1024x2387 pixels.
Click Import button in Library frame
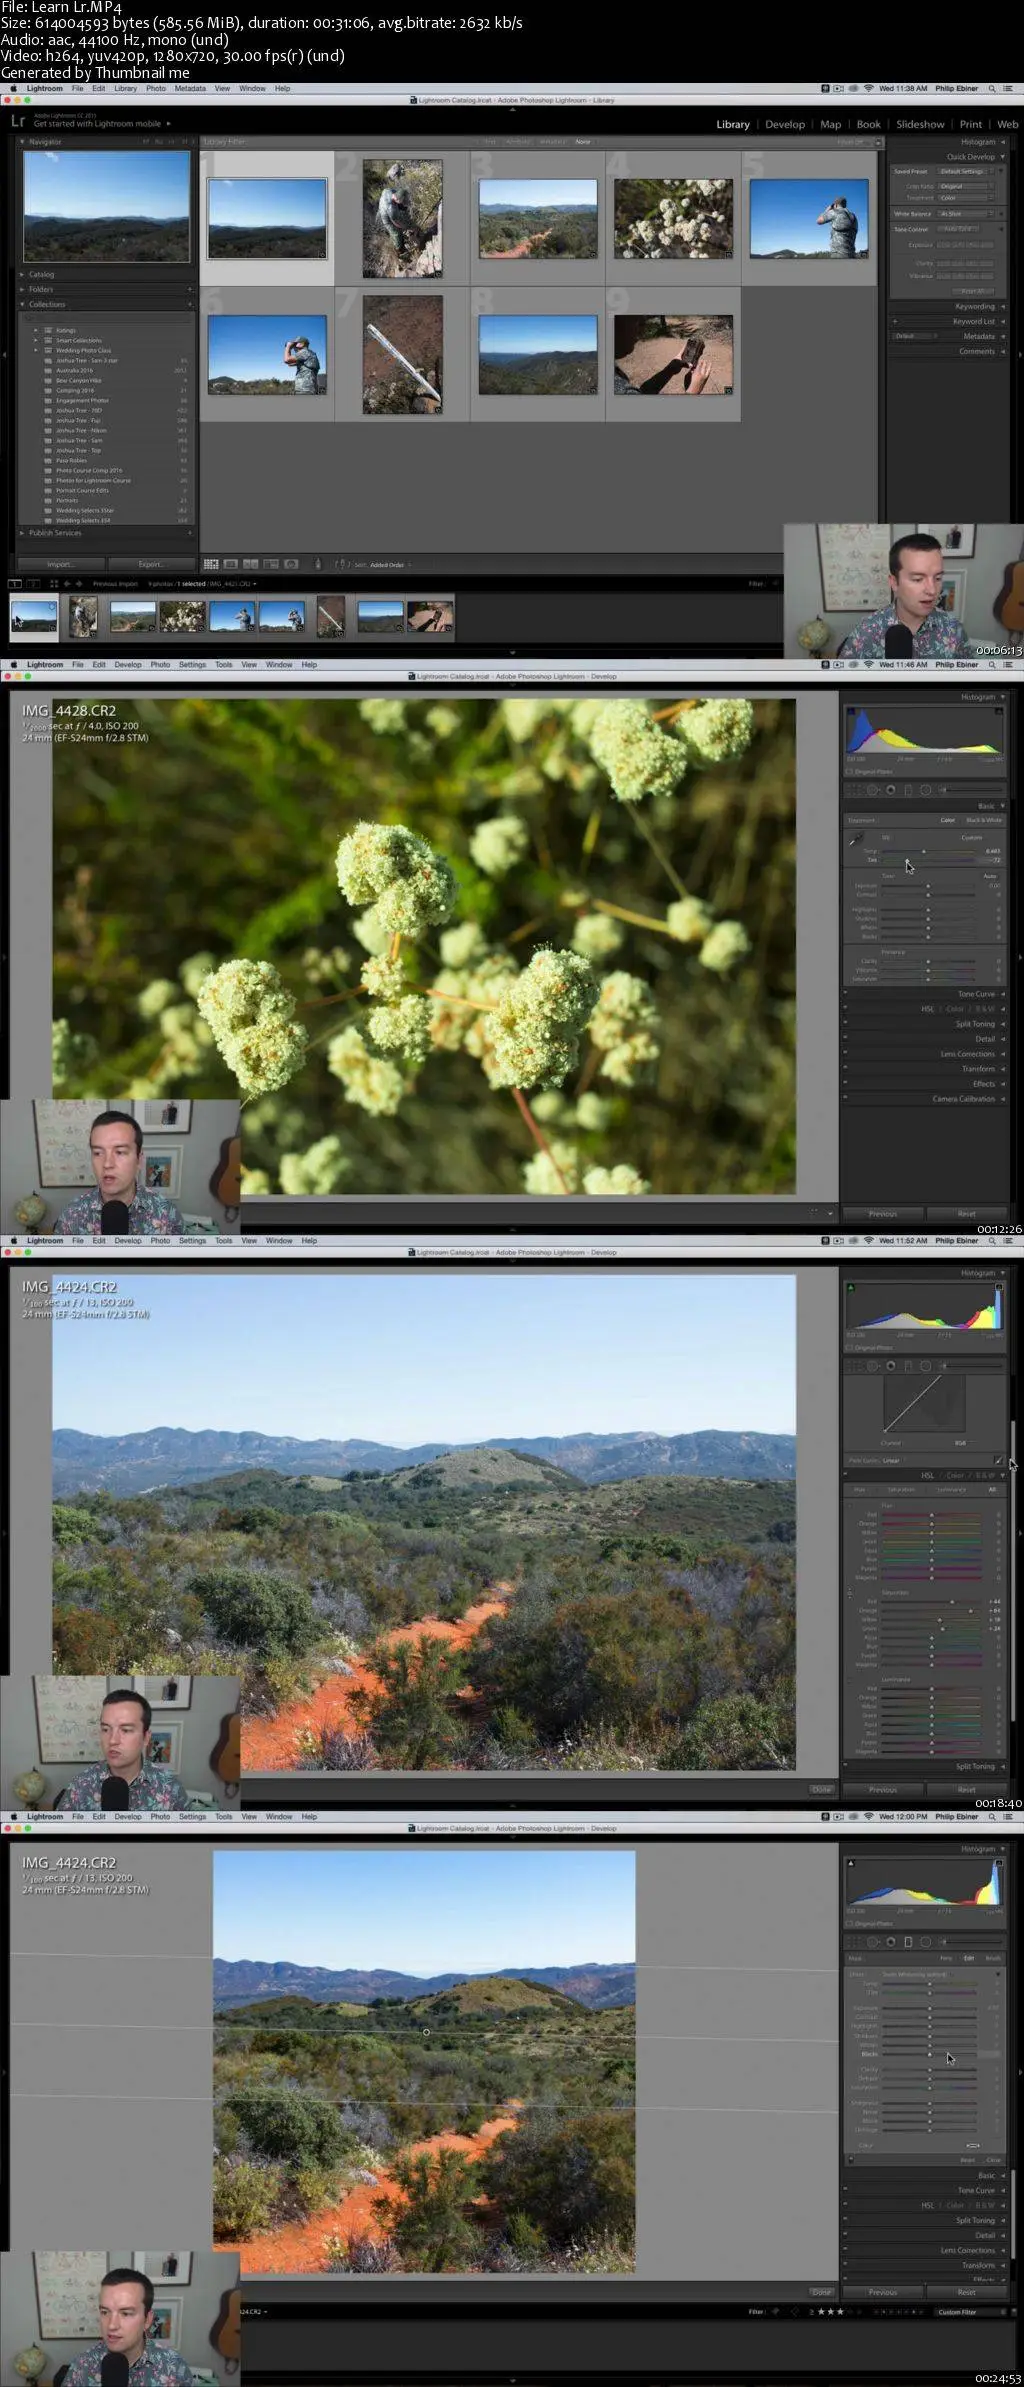[x=60, y=564]
